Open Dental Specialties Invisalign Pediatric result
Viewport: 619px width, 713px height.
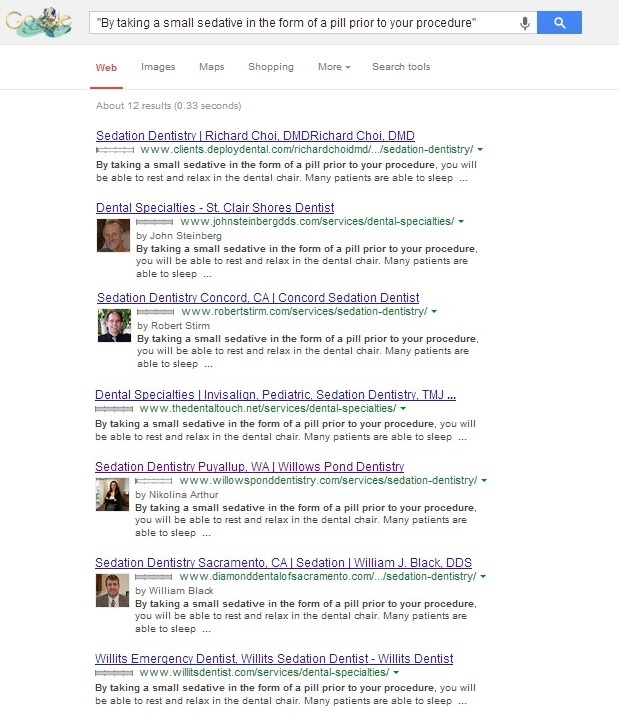pyautogui.click(x=275, y=394)
